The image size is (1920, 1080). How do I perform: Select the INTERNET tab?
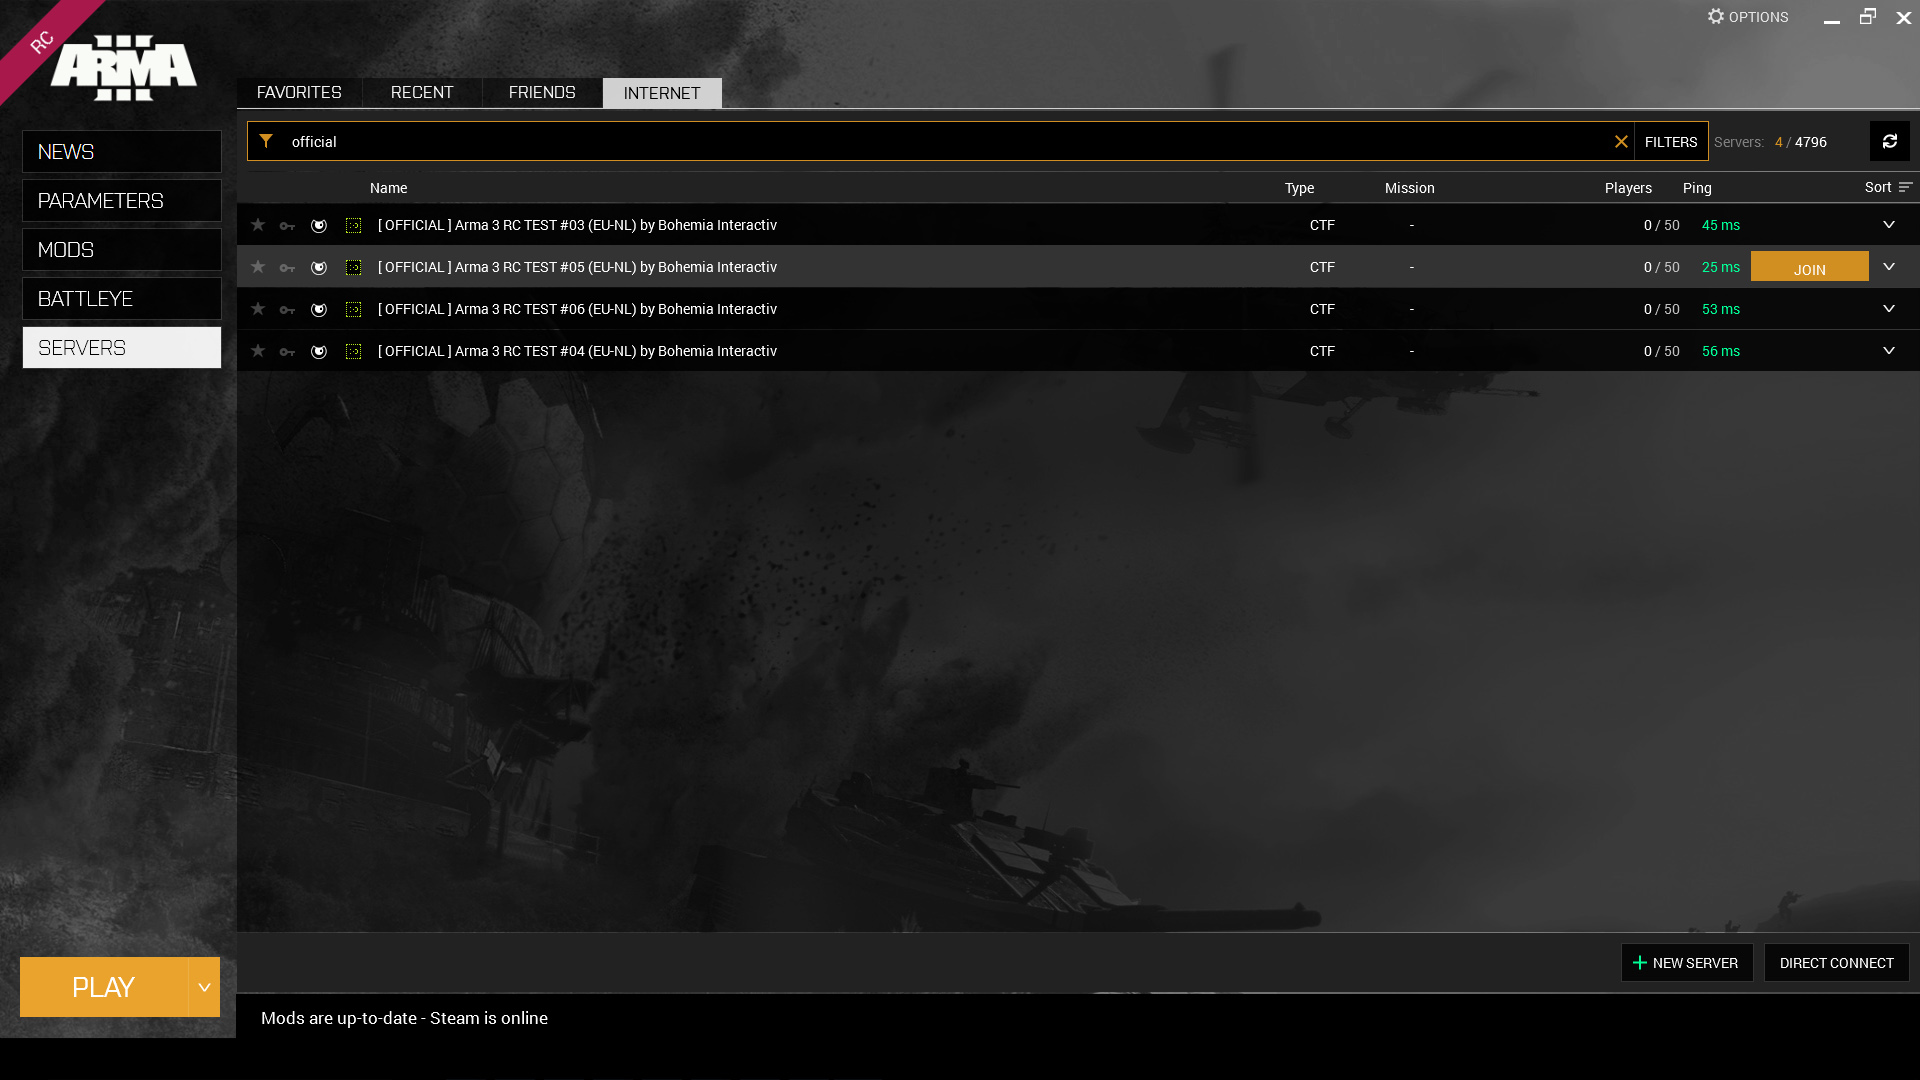click(662, 92)
